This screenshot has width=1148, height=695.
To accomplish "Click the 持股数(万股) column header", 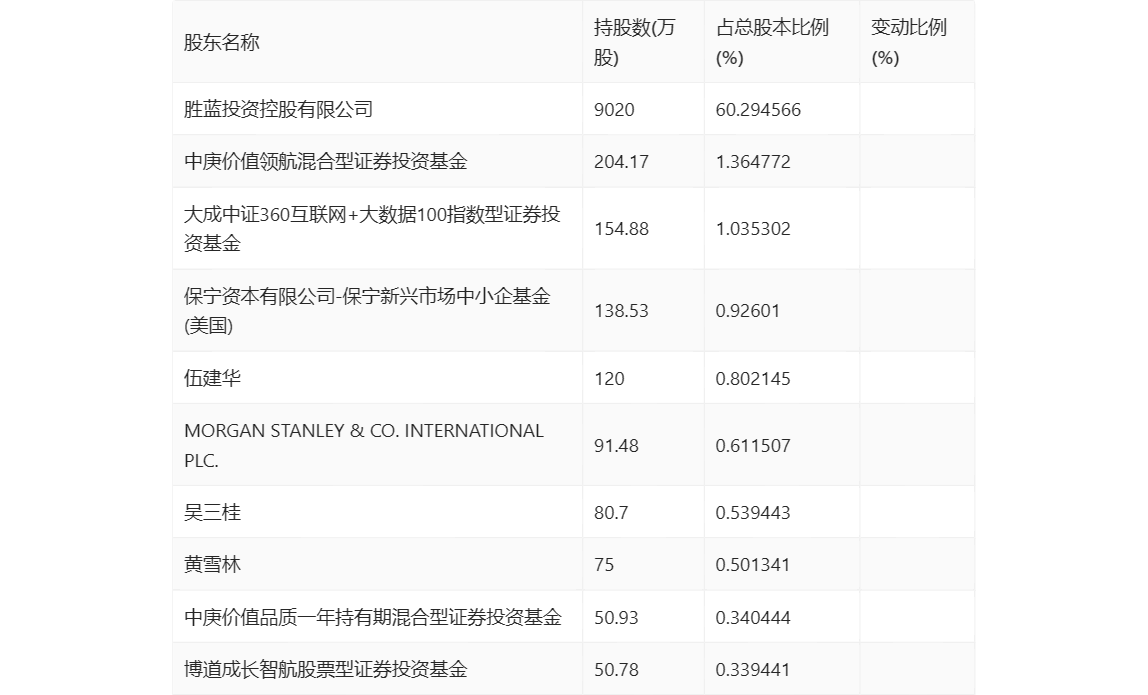I will tap(634, 42).
